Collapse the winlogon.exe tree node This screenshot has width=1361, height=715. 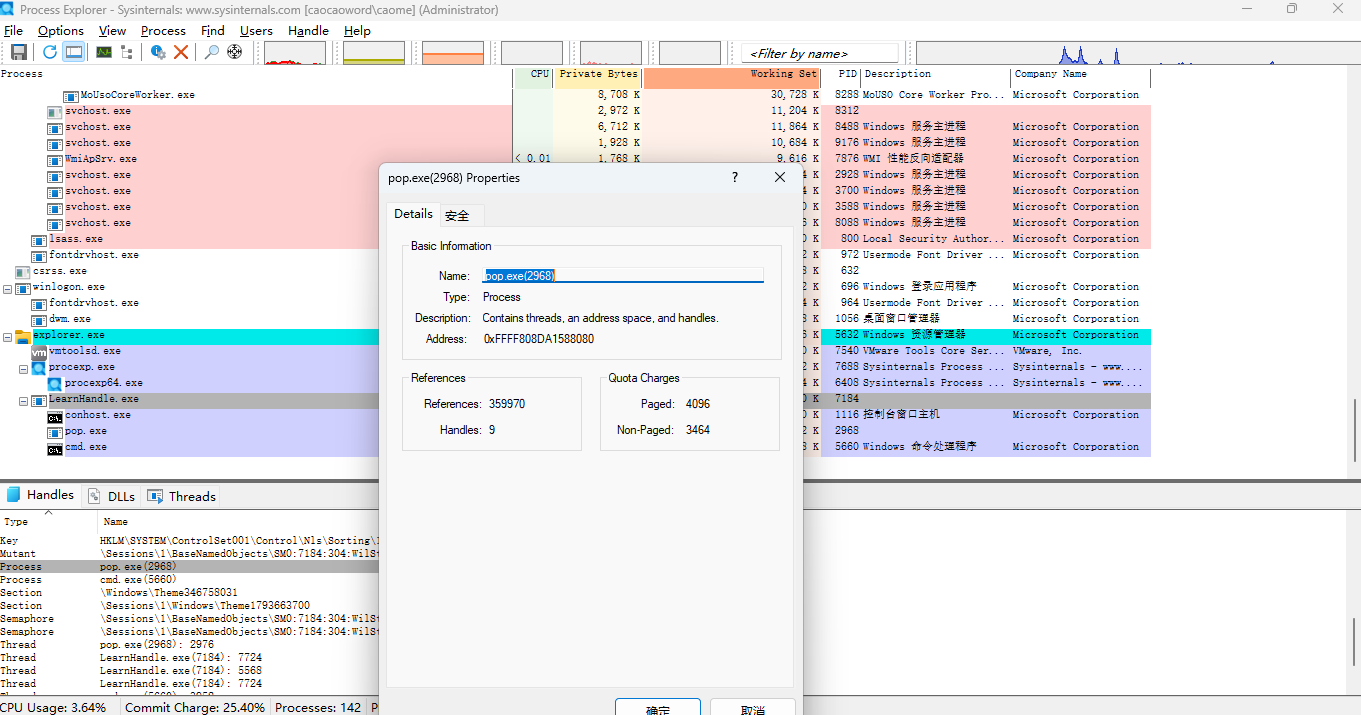tap(8, 288)
